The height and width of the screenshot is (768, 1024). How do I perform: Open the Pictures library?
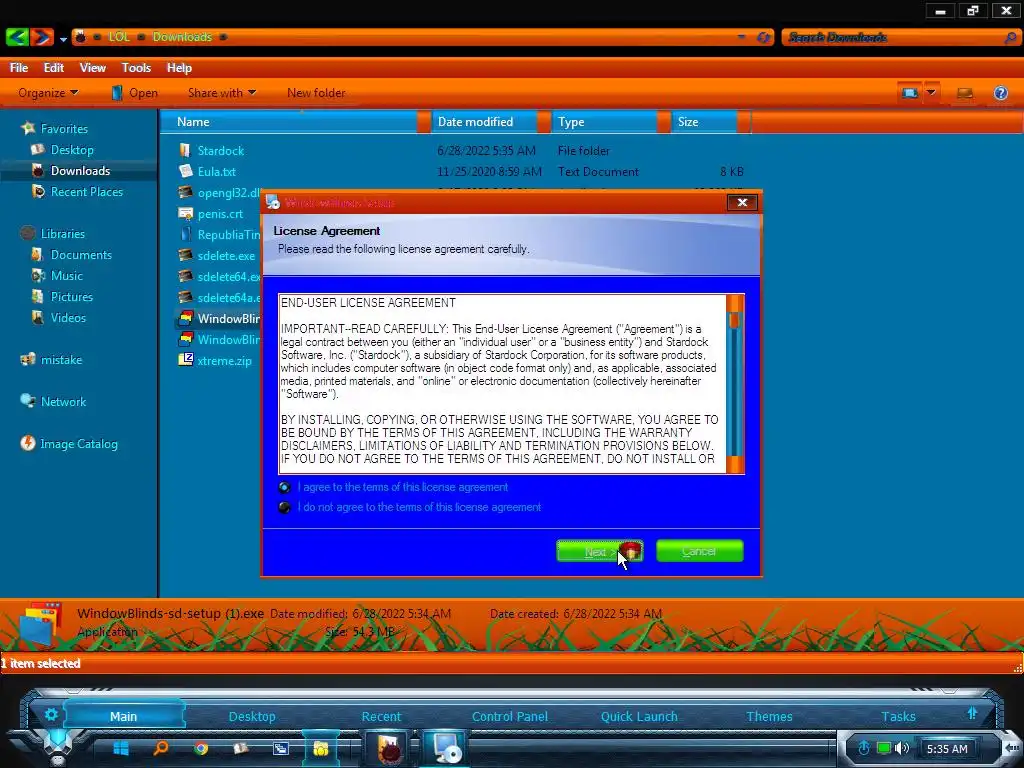[72, 296]
